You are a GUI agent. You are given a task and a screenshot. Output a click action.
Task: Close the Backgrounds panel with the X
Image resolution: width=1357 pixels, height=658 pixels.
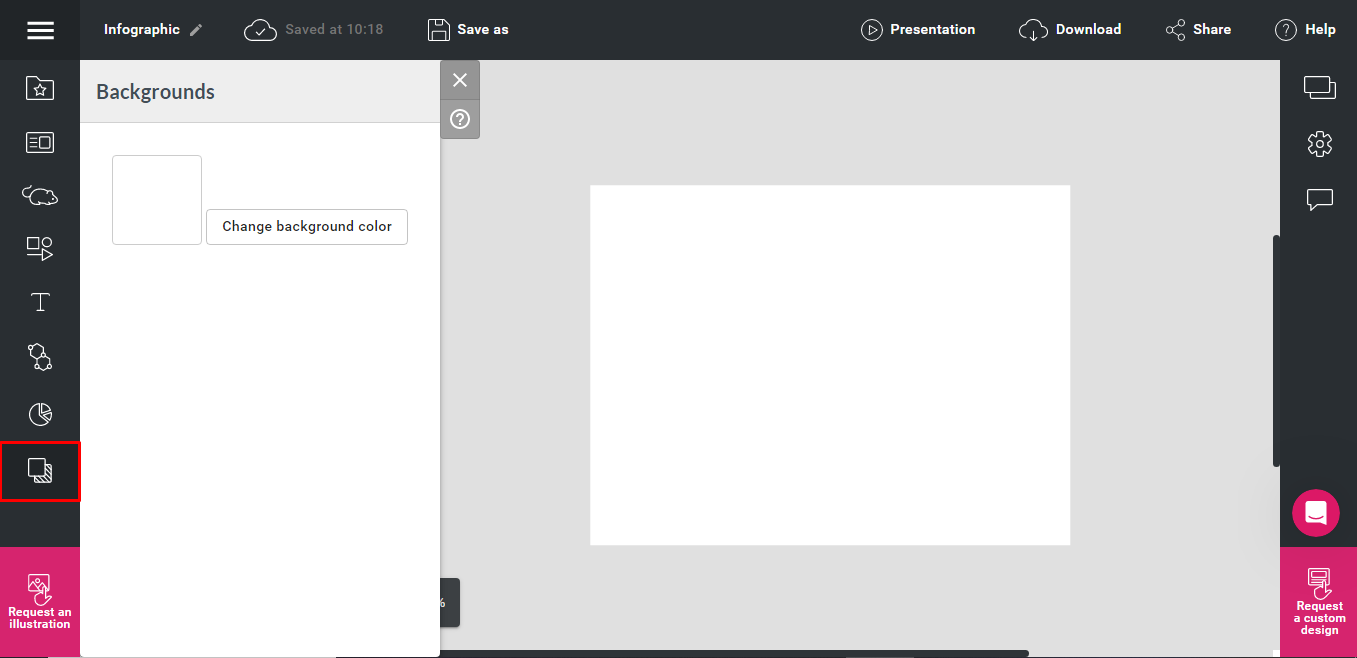(460, 80)
